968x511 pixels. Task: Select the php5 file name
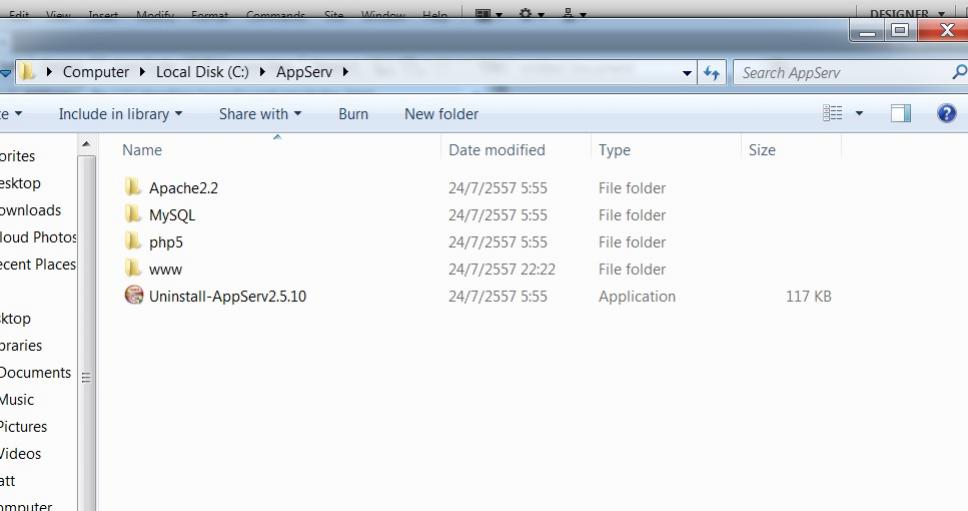tap(165, 243)
